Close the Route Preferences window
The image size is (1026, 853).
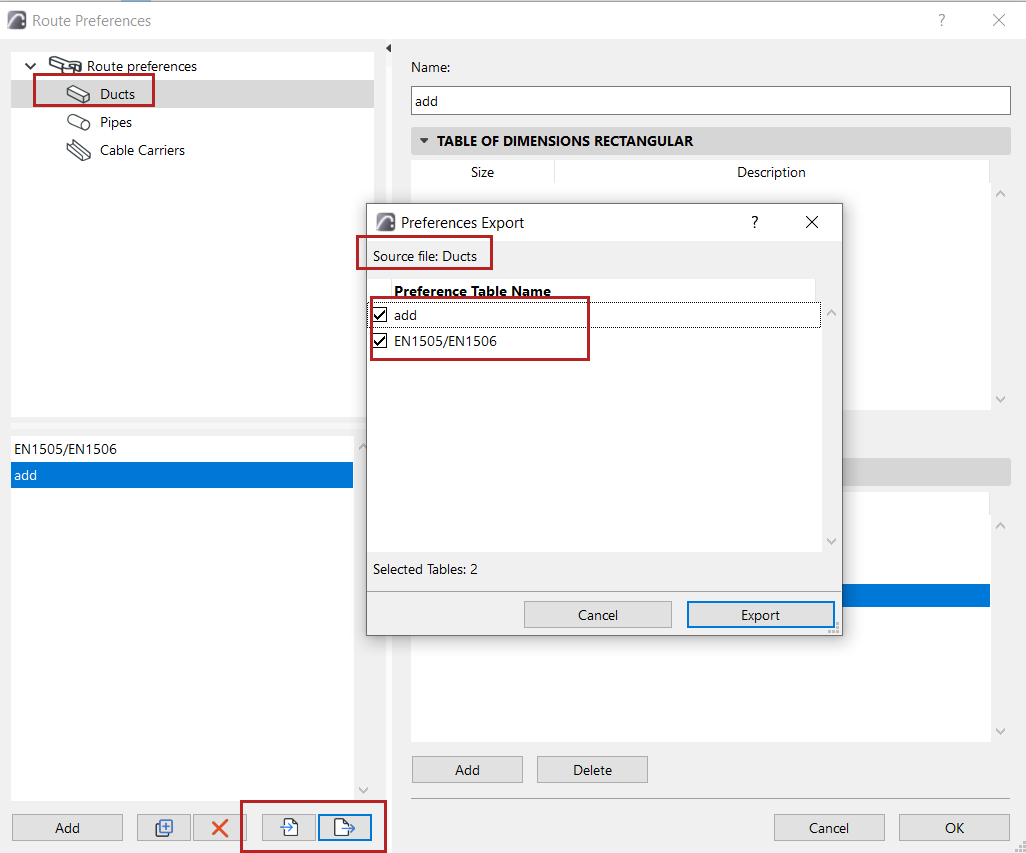[x=999, y=20]
